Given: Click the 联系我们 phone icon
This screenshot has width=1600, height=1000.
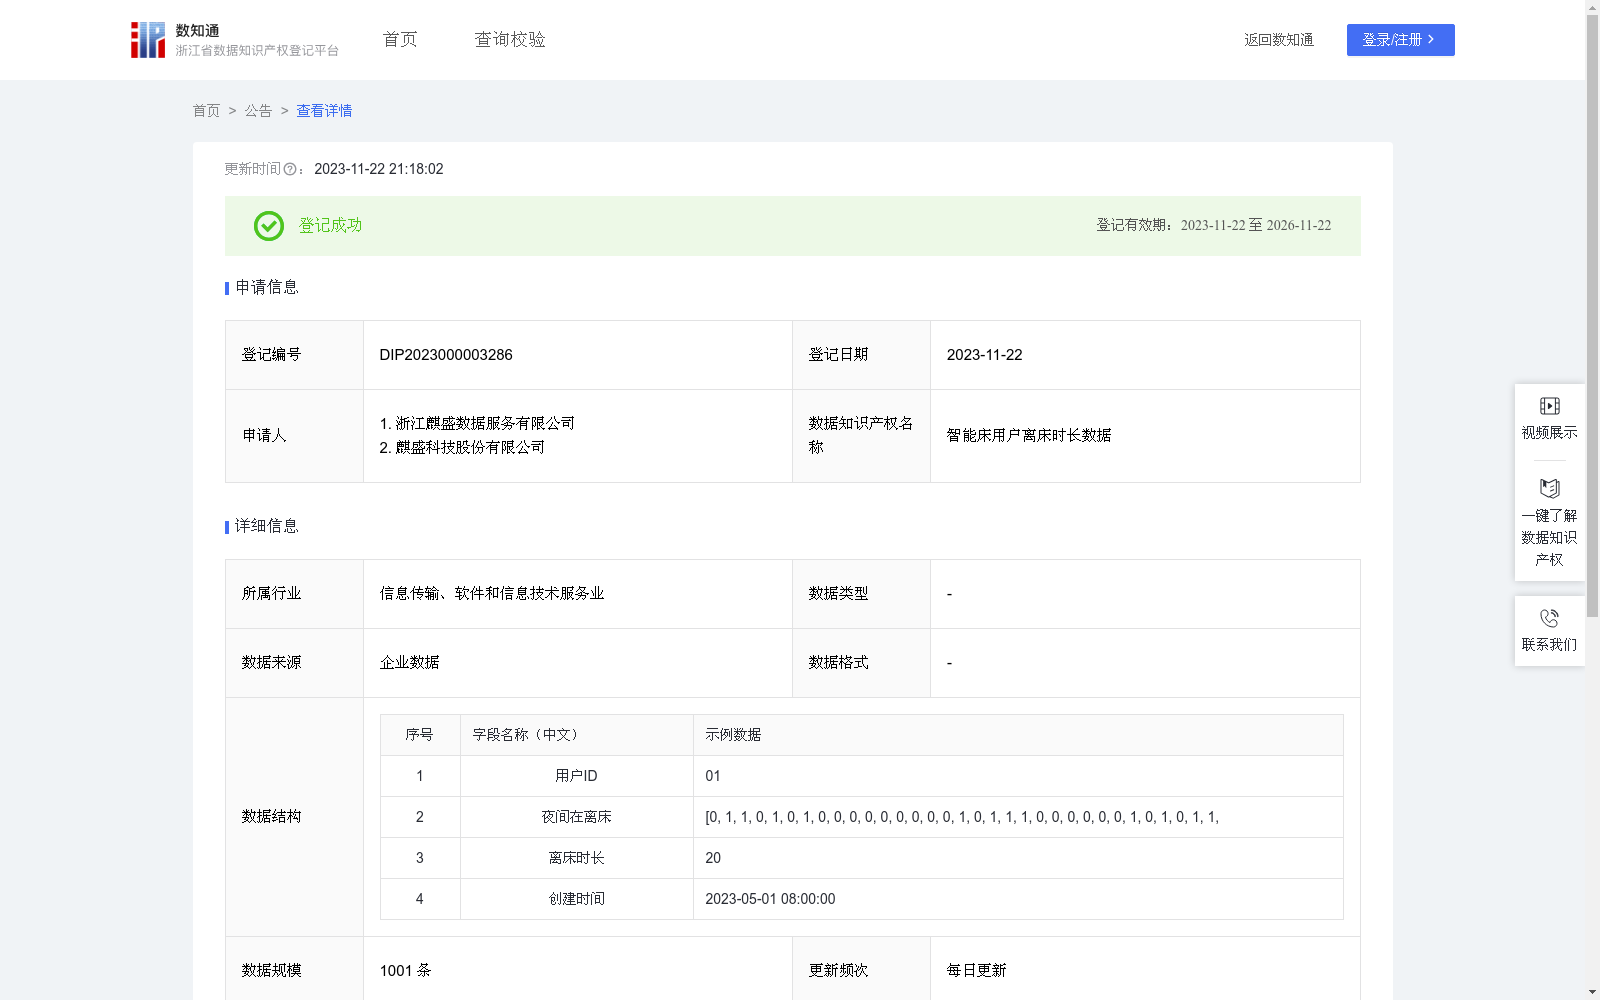Looking at the screenshot, I should pyautogui.click(x=1550, y=618).
